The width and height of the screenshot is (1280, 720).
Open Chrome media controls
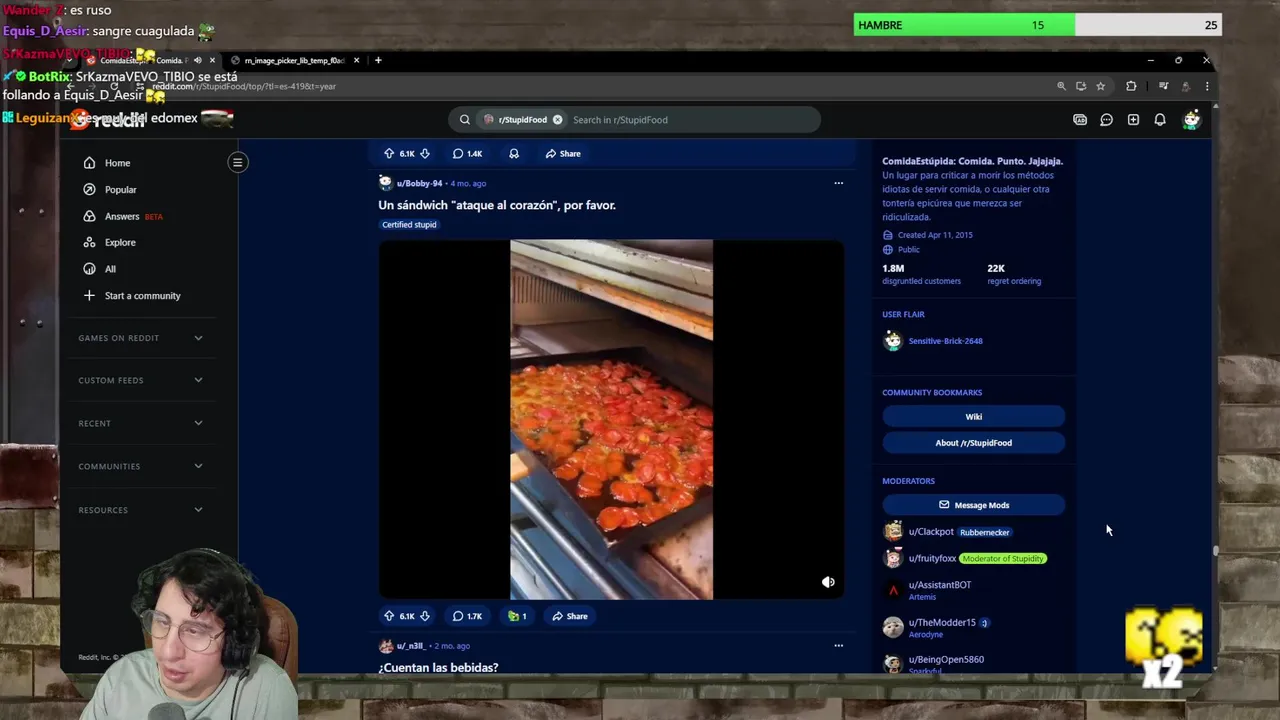pos(1163,86)
